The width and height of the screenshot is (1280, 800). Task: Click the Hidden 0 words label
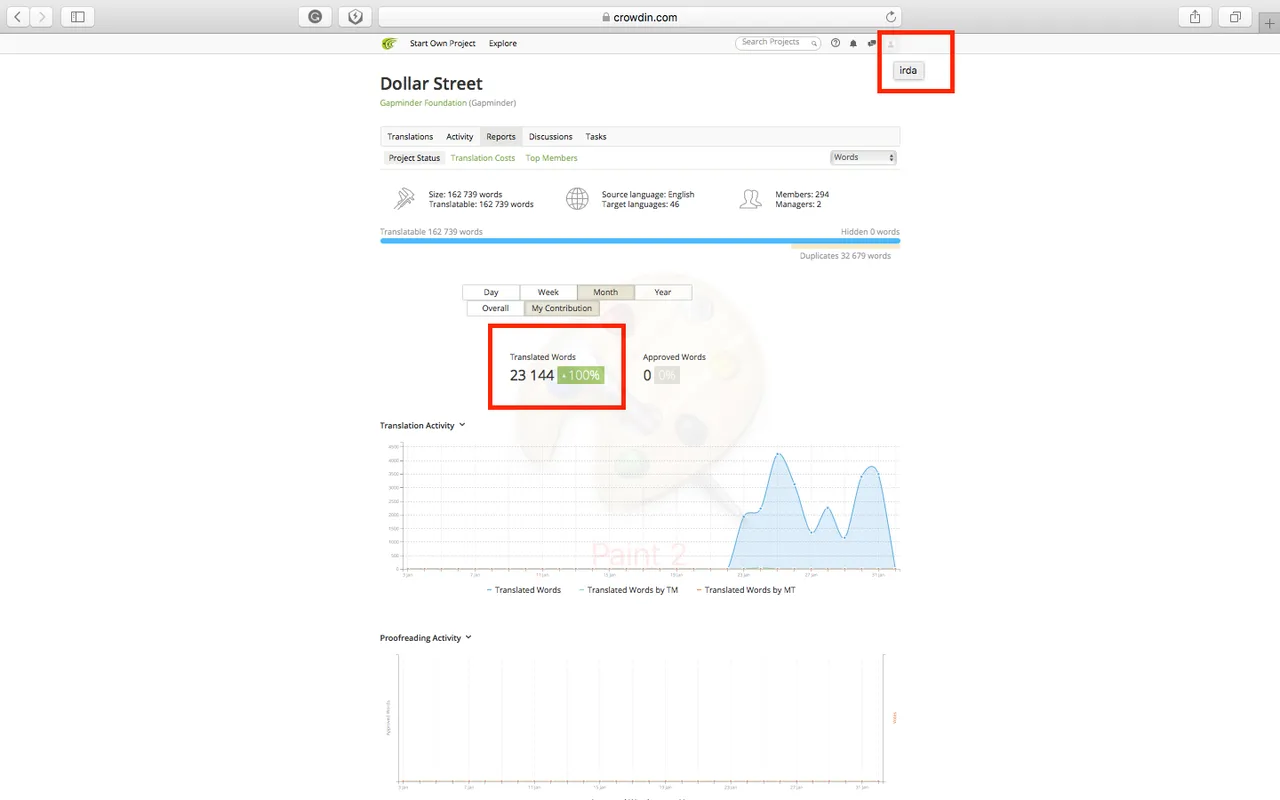870,231
